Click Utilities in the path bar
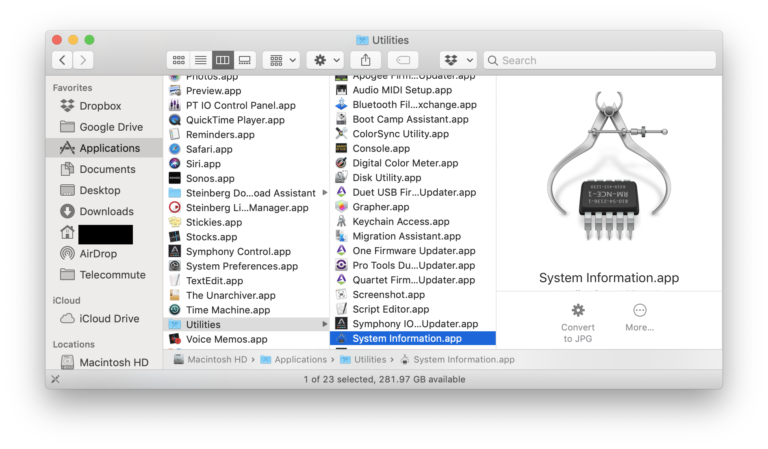 click(x=363, y=359)
